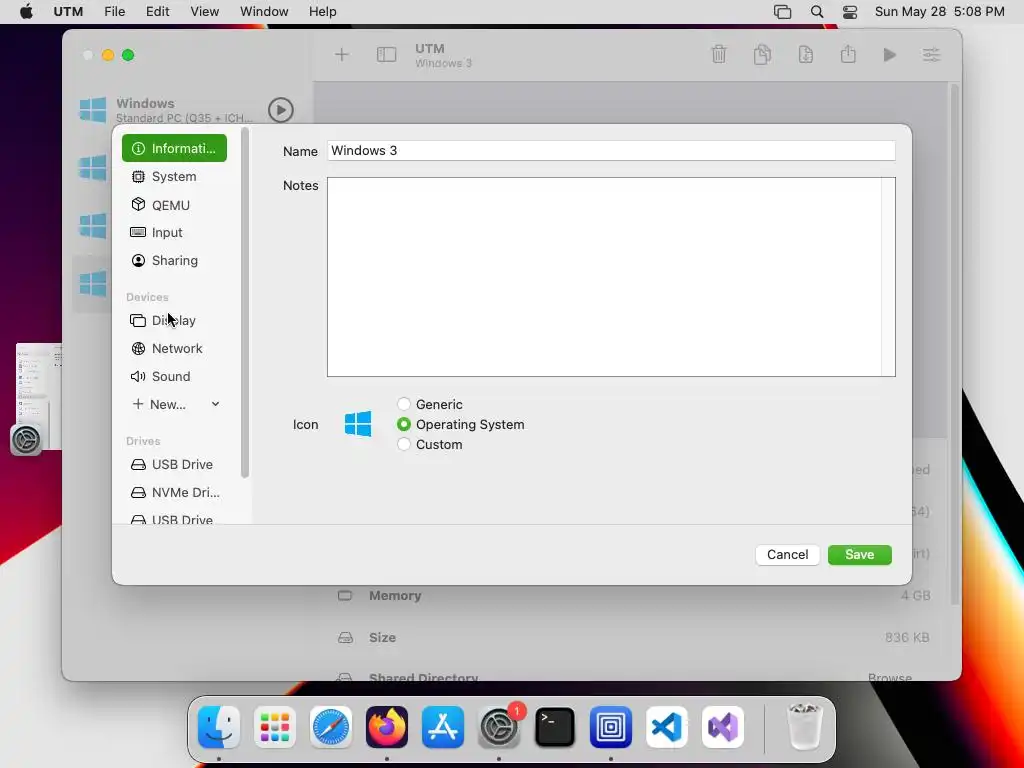Click the settings sliders icon in toolbar

pyautogui.click(x=931, y=55)
